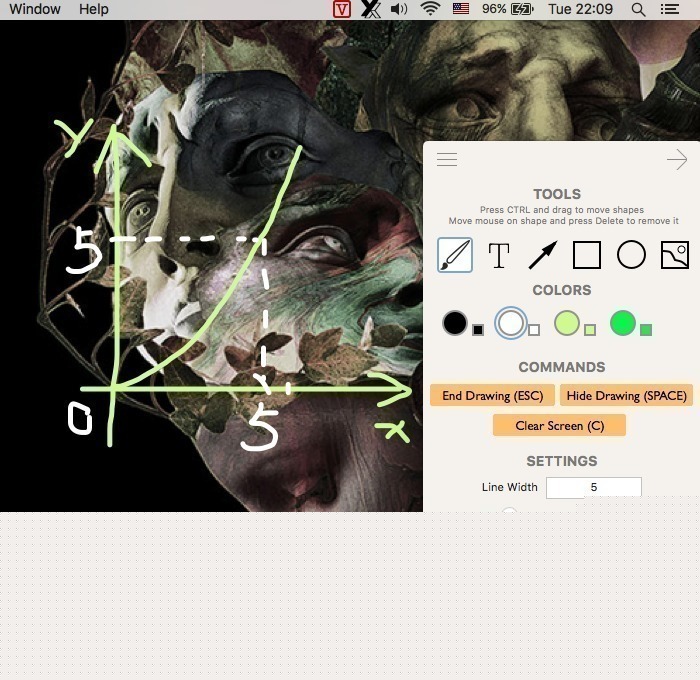Select the Text tool
The width and height of the screenshot is (700, 680).
click(499, 255)
